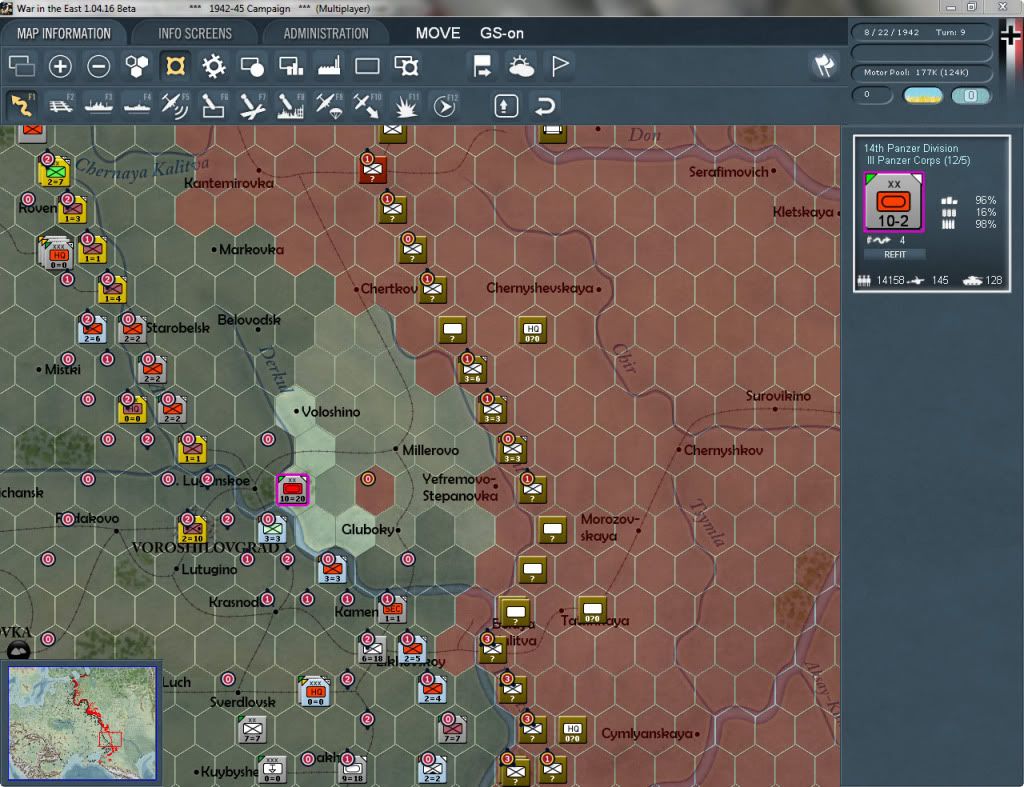This screenshot has height=787, width=1024.
Task: Click the Voloshino town label
Action: click(x=330, y=412)
